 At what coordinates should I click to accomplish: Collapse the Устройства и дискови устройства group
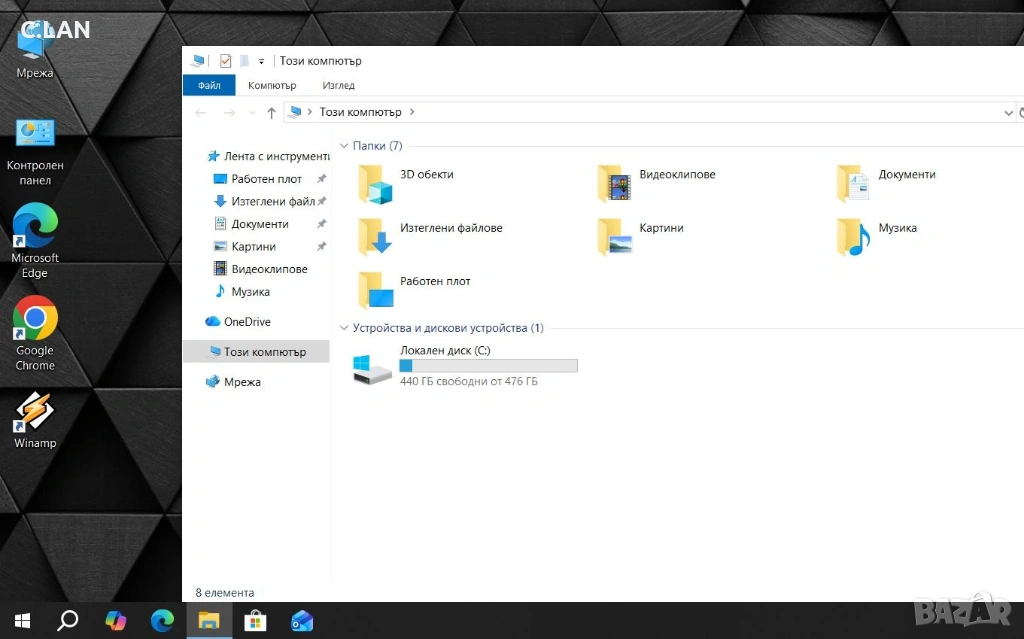pyautogui.click(x=345, y=328)
